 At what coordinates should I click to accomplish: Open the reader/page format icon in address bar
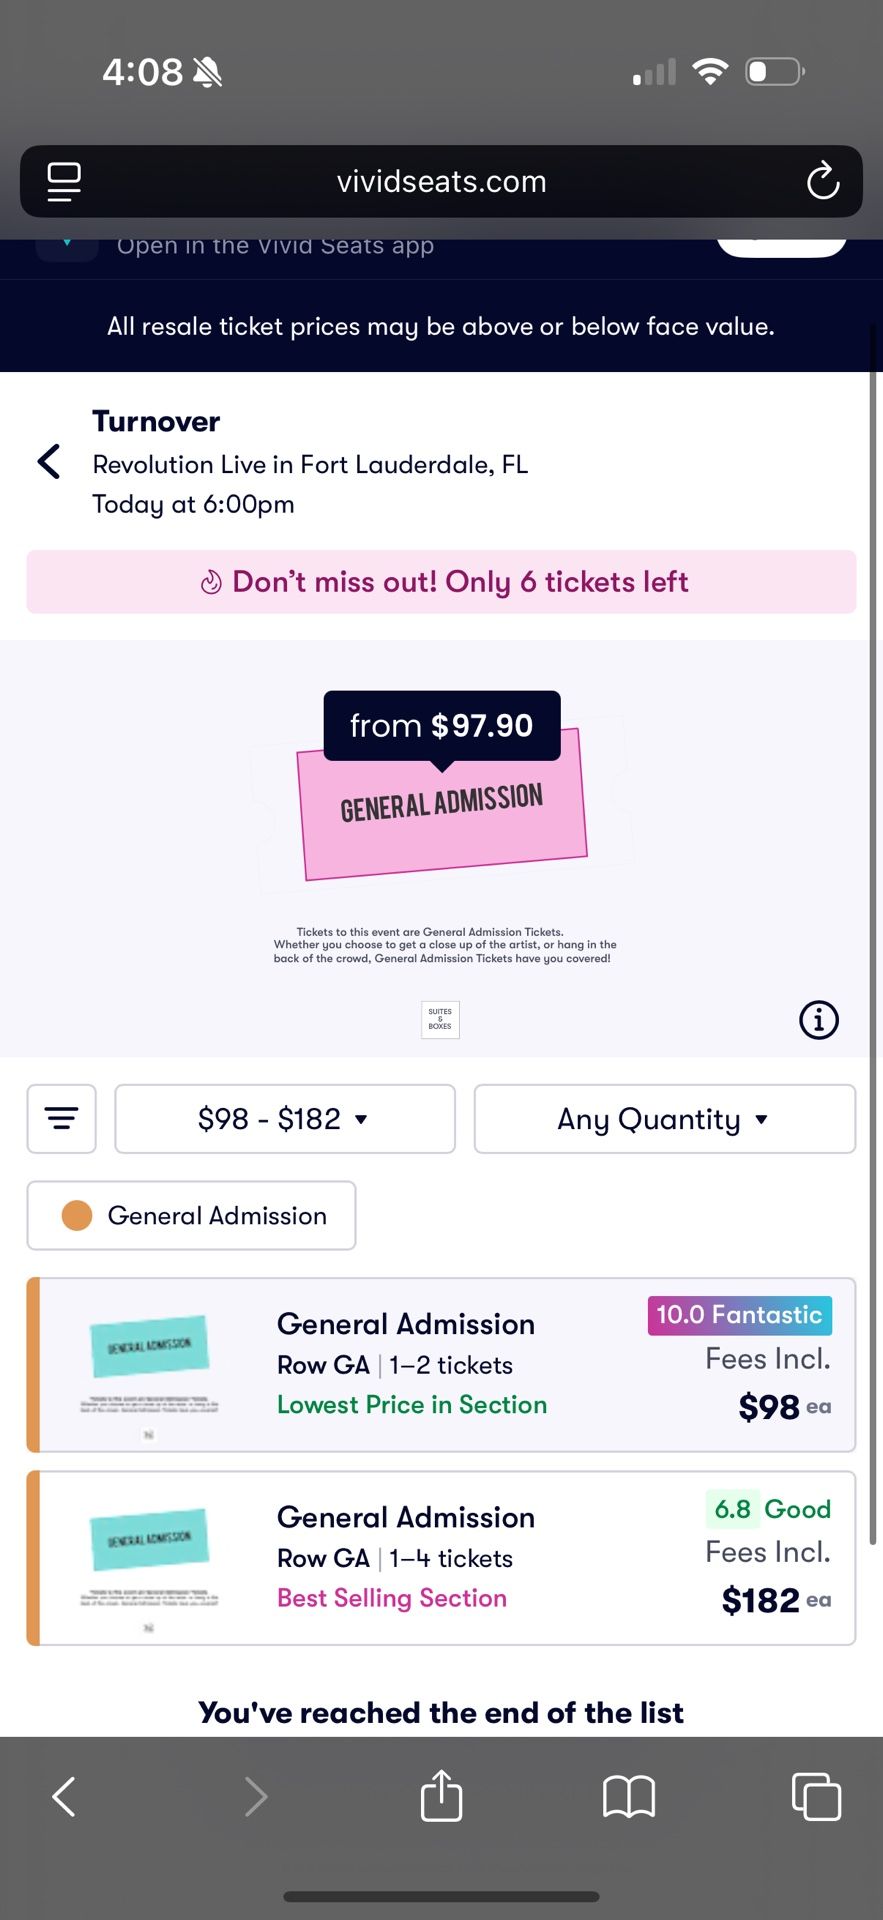[x=64, y=181]
